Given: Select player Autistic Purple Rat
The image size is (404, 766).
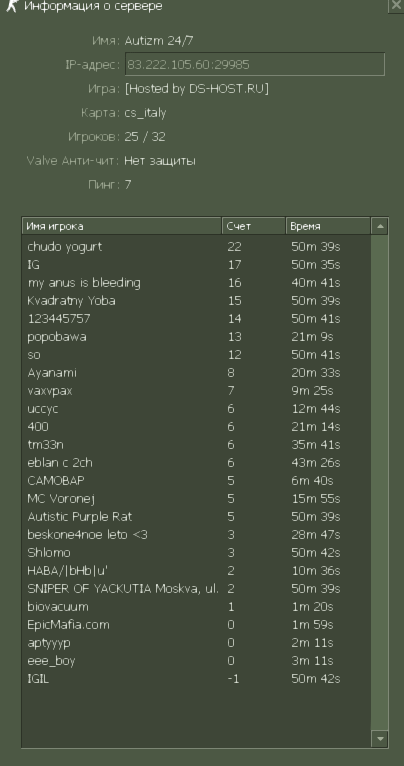Looking at the screenshot, I should click(196, 517).
